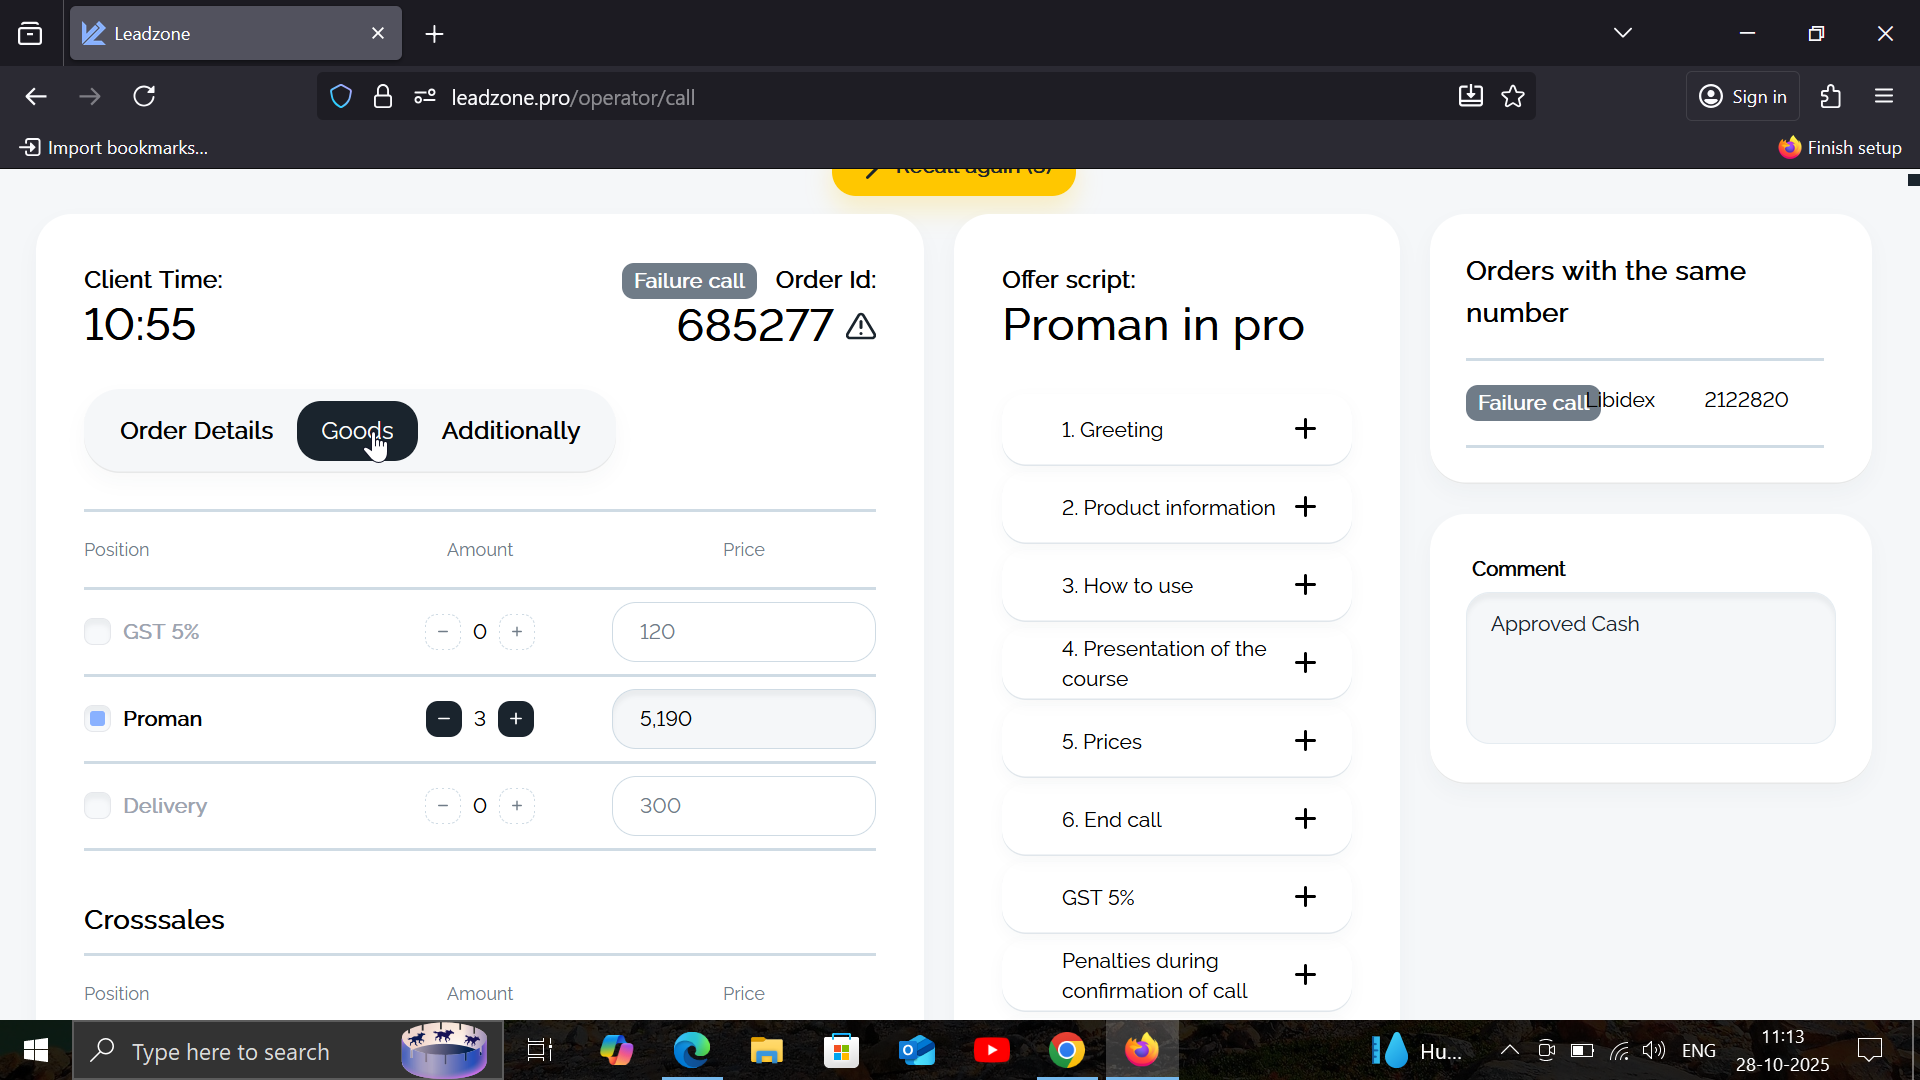Check the GST 5% checkbox
The width and height of the screenshot is (1920, 1080).
(x=97, y=632)
